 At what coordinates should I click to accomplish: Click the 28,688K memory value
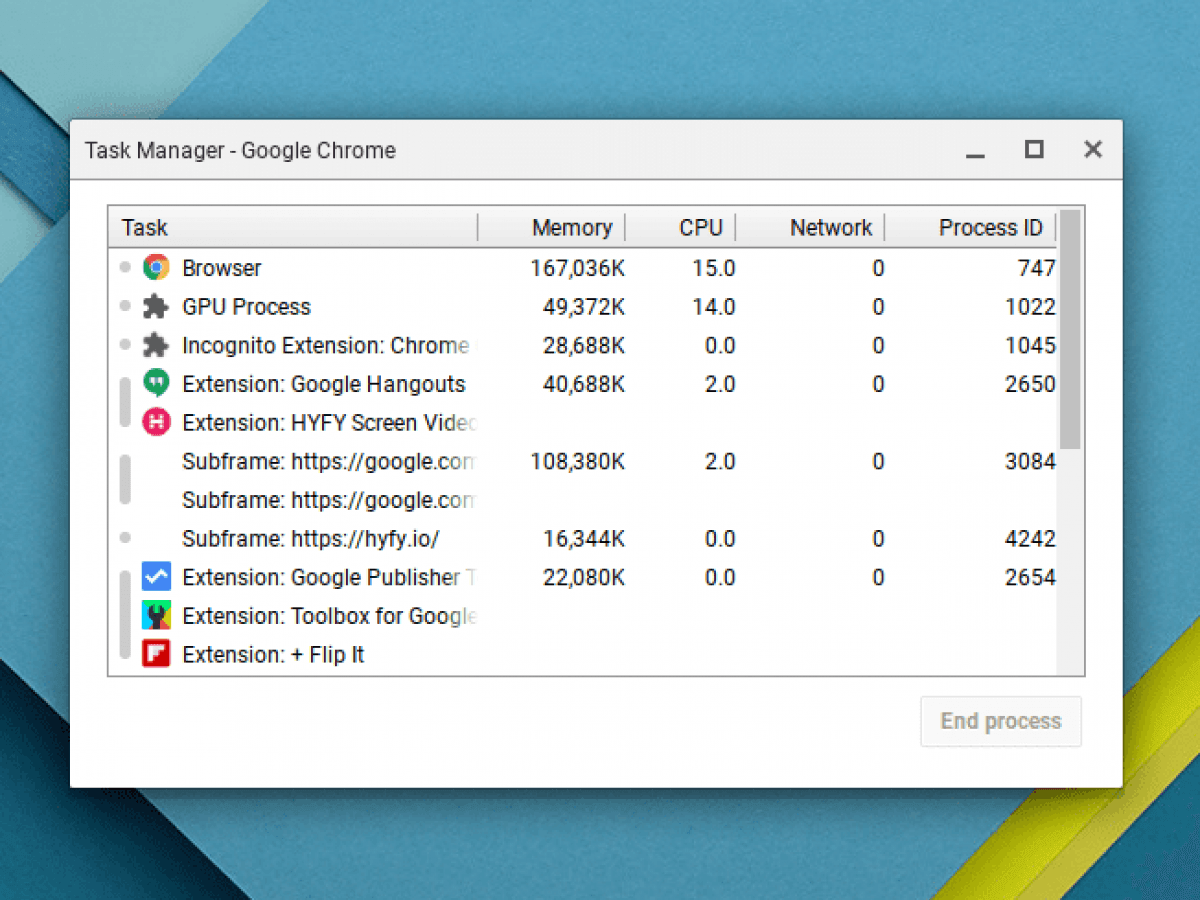pyautogui.click(x=584, y=346)
